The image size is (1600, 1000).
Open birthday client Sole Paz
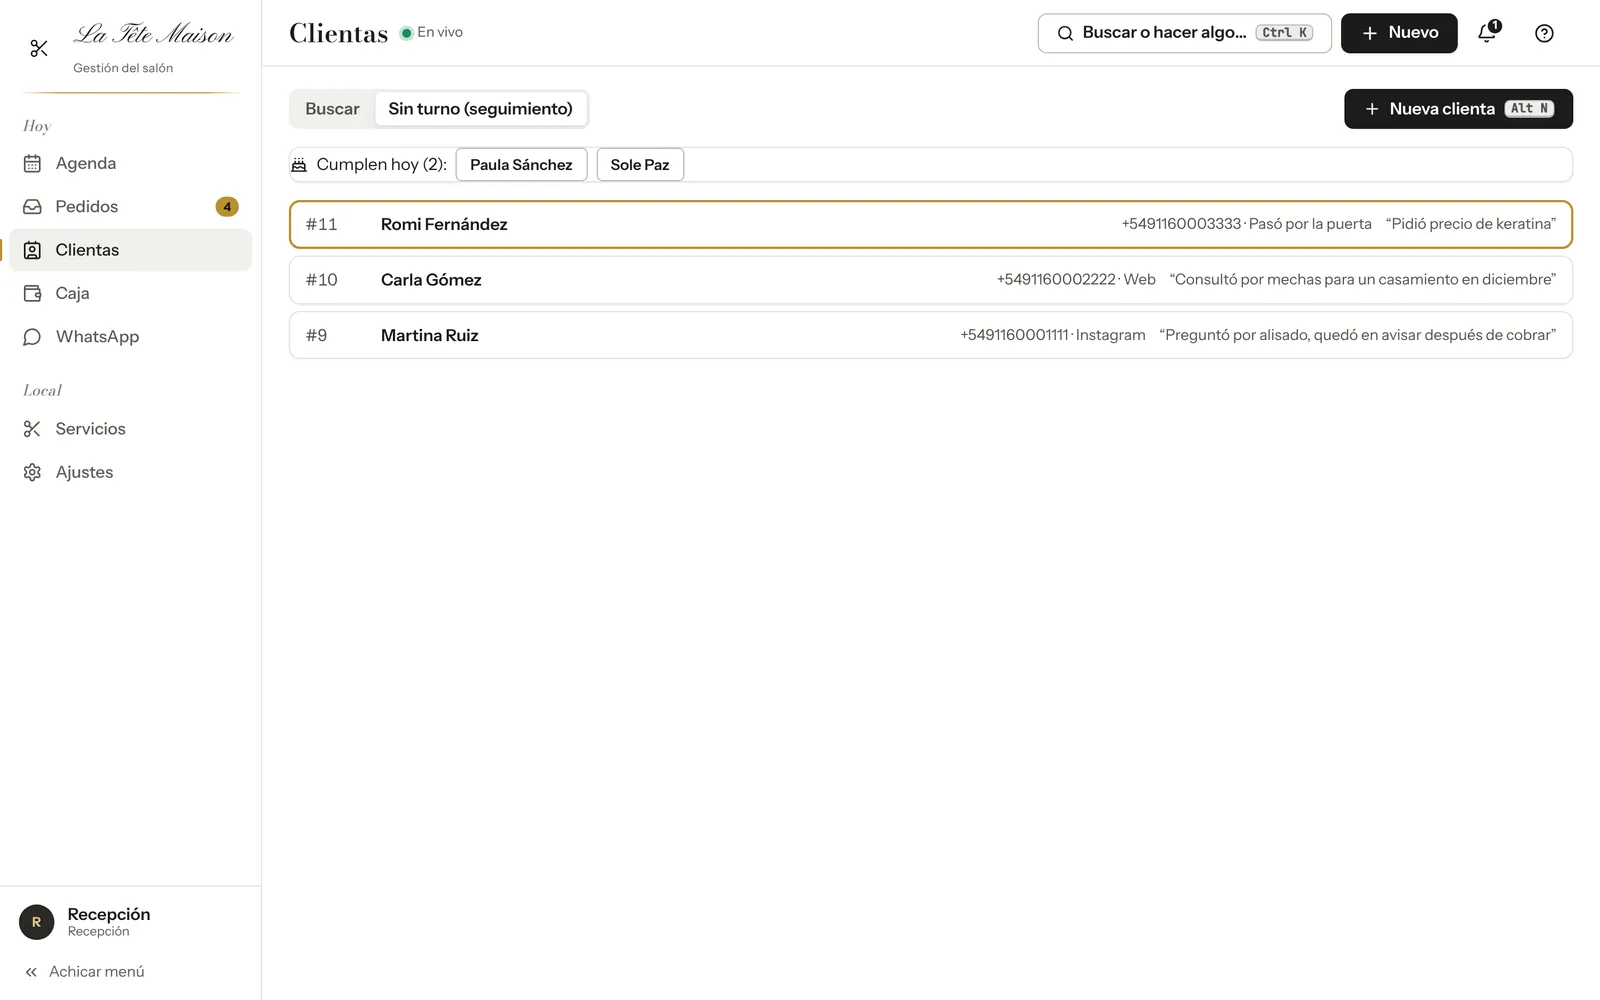coord(640,165)
